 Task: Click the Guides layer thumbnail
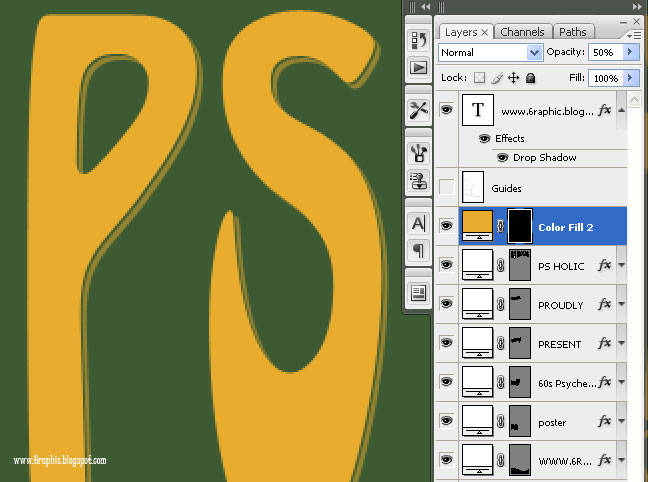pyautogui.click(x=473, y=187)
